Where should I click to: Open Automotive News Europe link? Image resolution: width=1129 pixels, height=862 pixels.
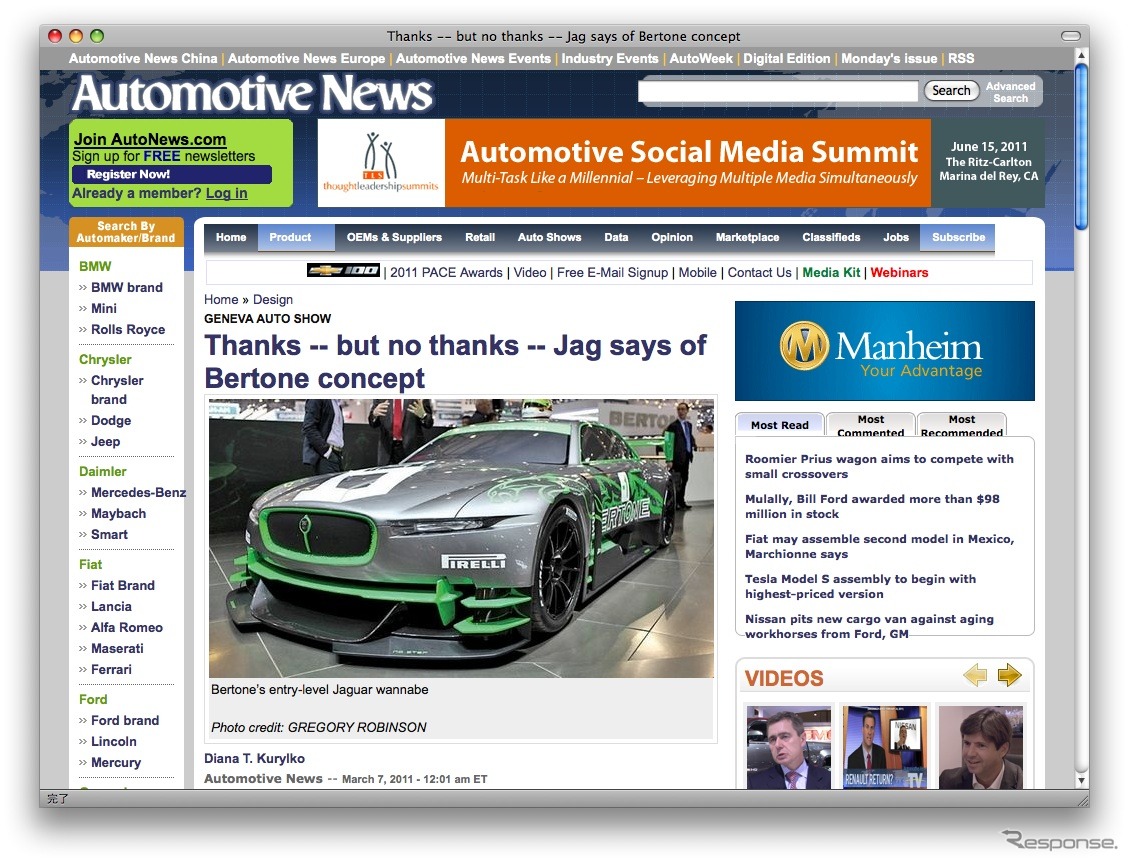(306, 58)
